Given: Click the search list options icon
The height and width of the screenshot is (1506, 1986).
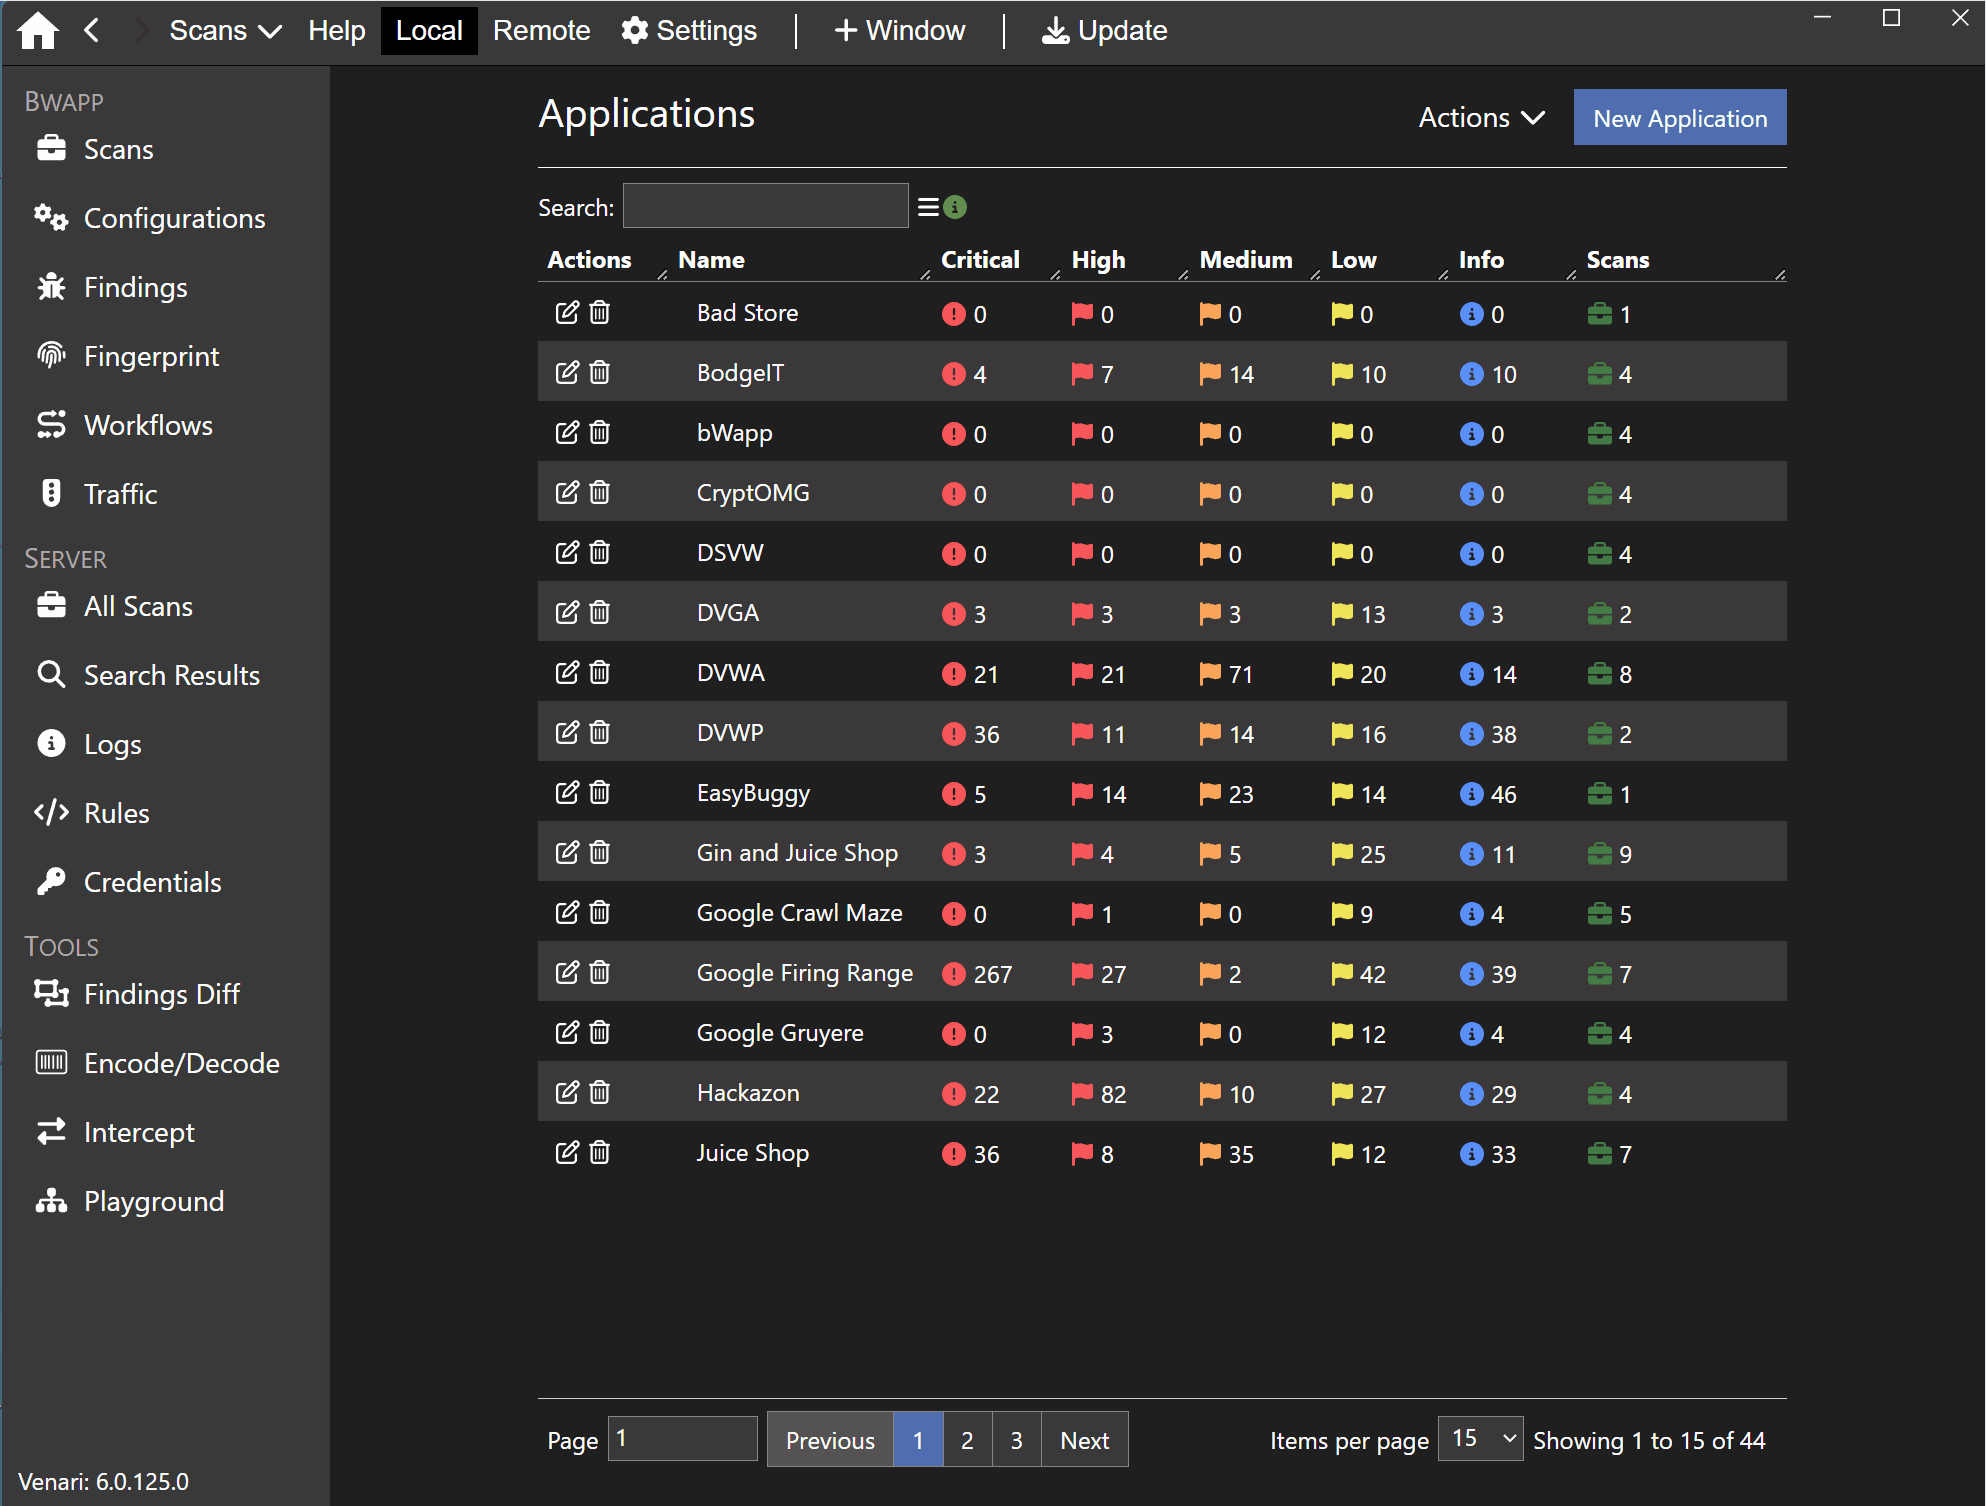Looking at the screenshot, I should [x=928, y=207].
